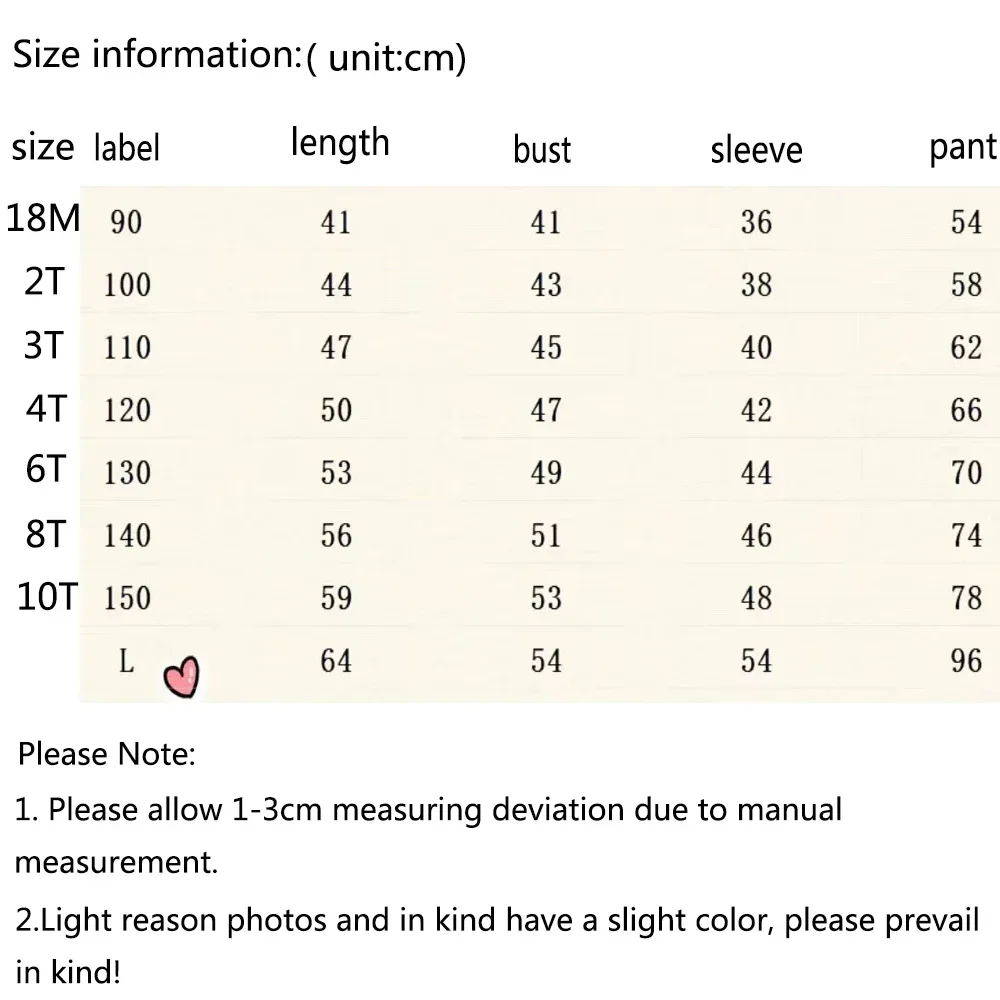Select the 18M size label
This screenshot has width=1000, height=1000.
[43, 218]
